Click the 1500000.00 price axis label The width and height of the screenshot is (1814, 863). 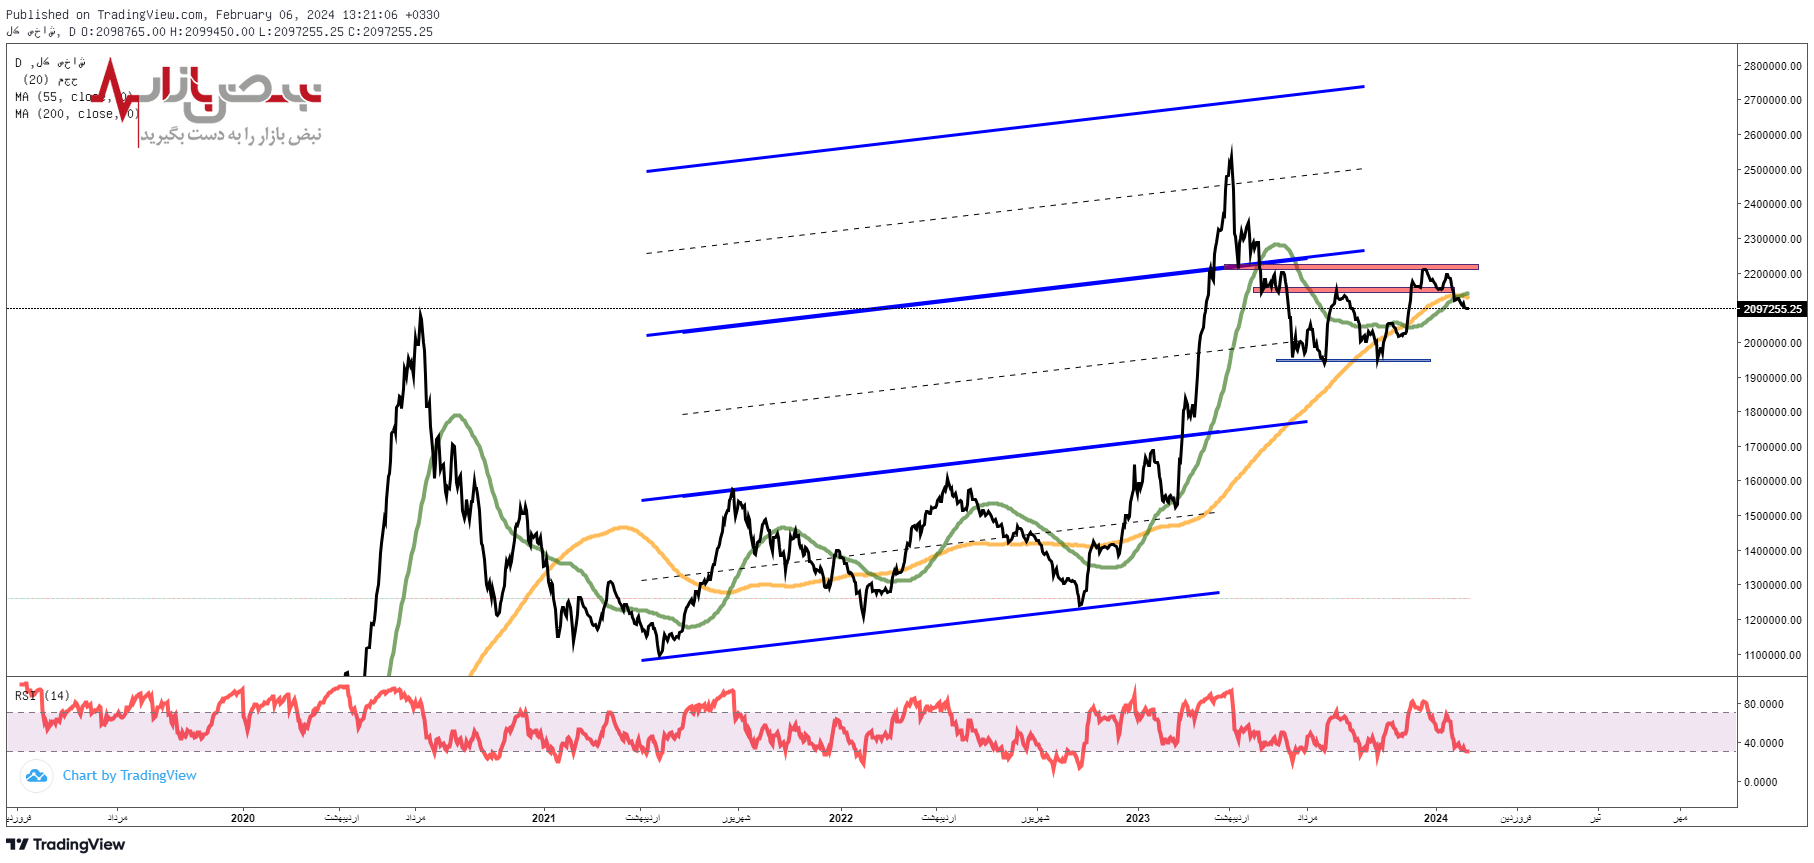coord(1772,516)
